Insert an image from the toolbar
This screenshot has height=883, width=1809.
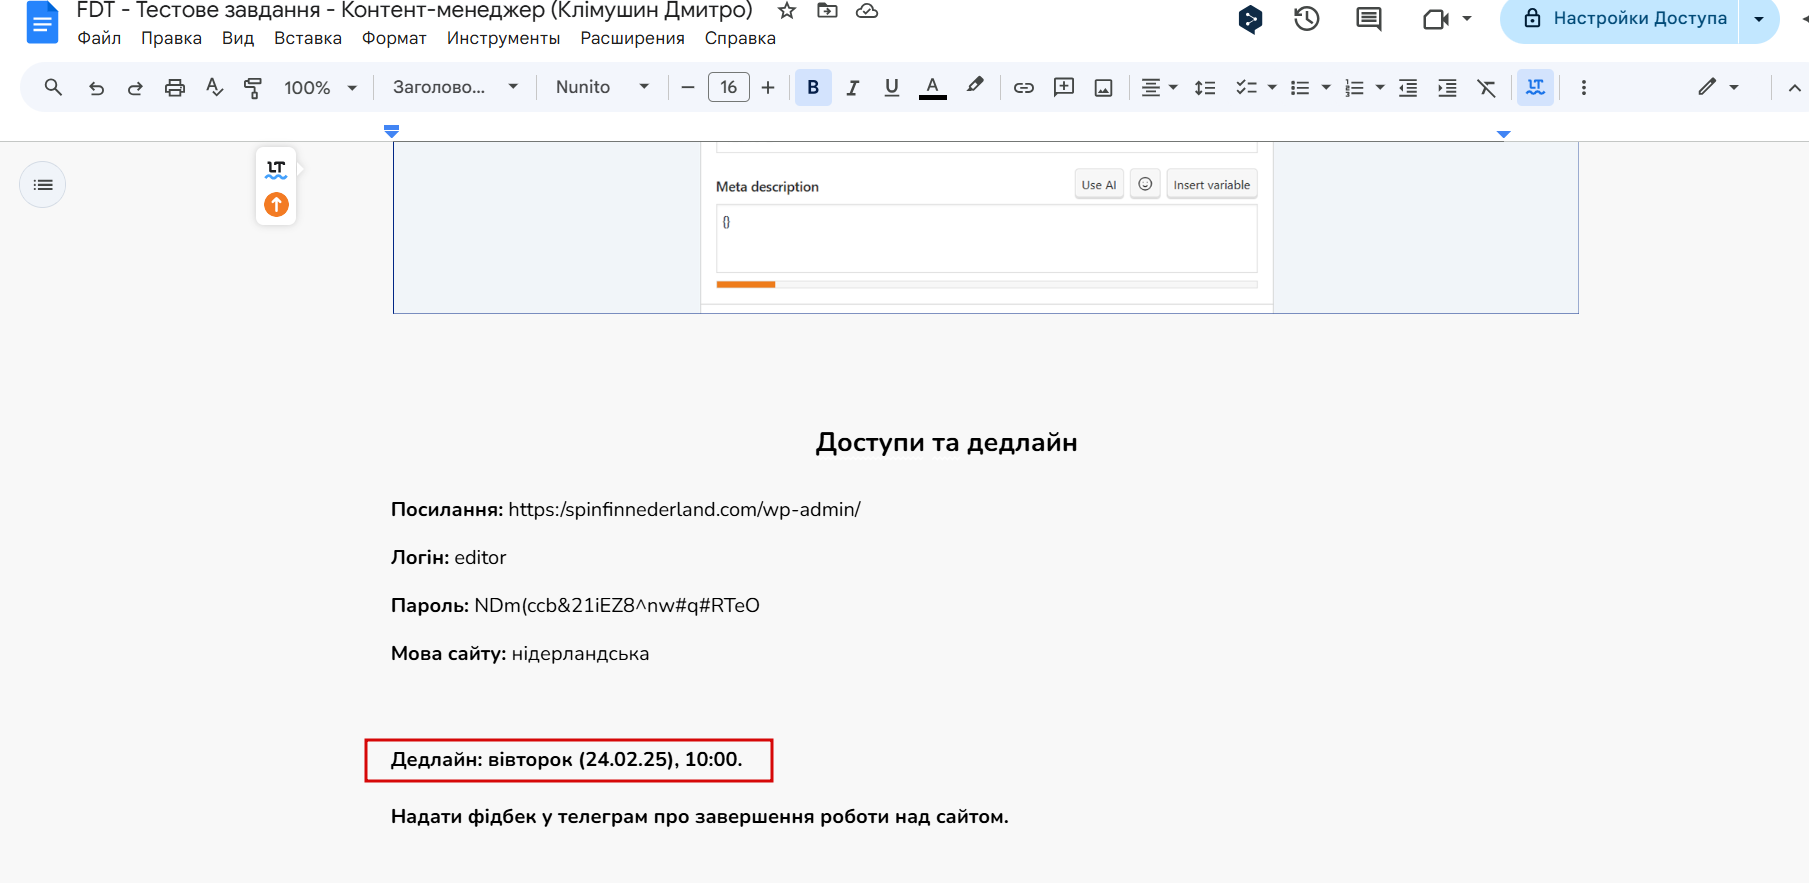pyautogui.click(x=1103, y=88)
